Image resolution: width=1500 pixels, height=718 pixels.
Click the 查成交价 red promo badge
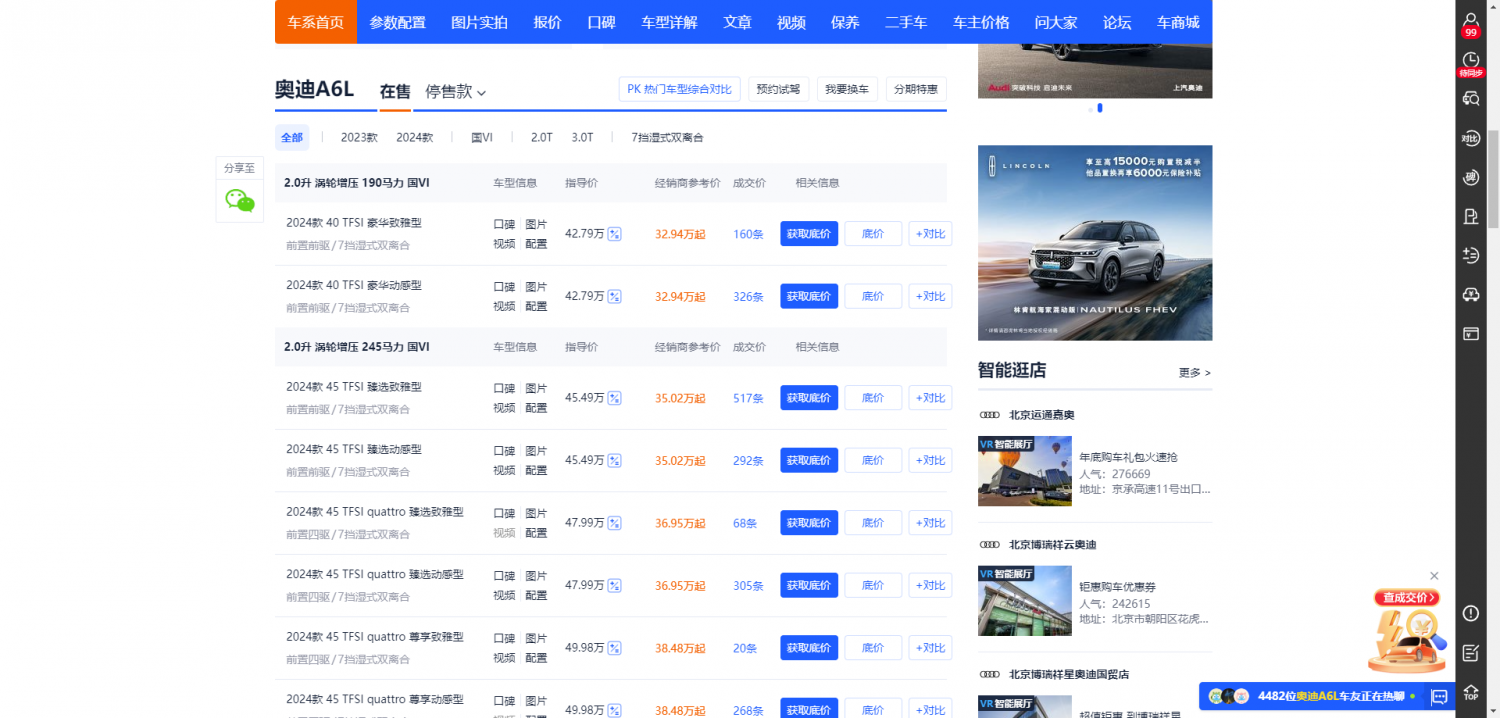pyautogui.click(x=1407, y=598)
